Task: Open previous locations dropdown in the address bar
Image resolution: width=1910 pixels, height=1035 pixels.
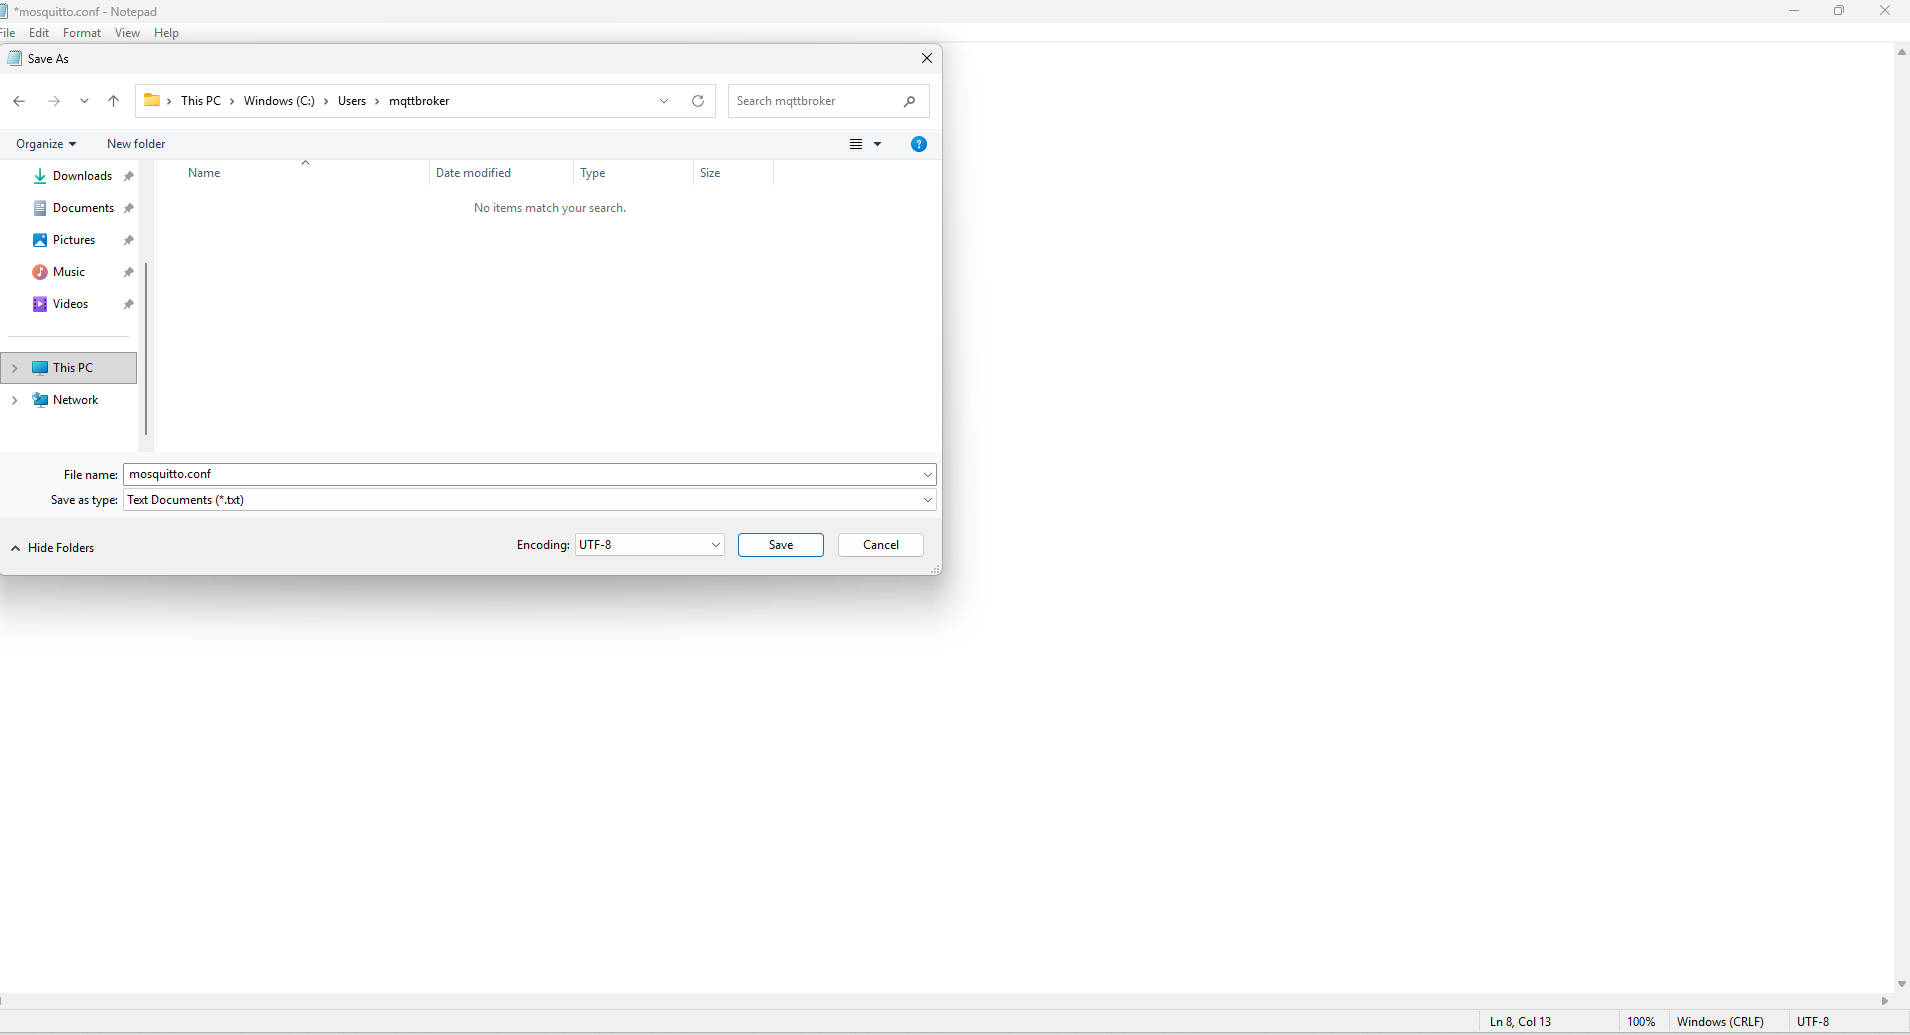Action: click(x=664, y=101)
